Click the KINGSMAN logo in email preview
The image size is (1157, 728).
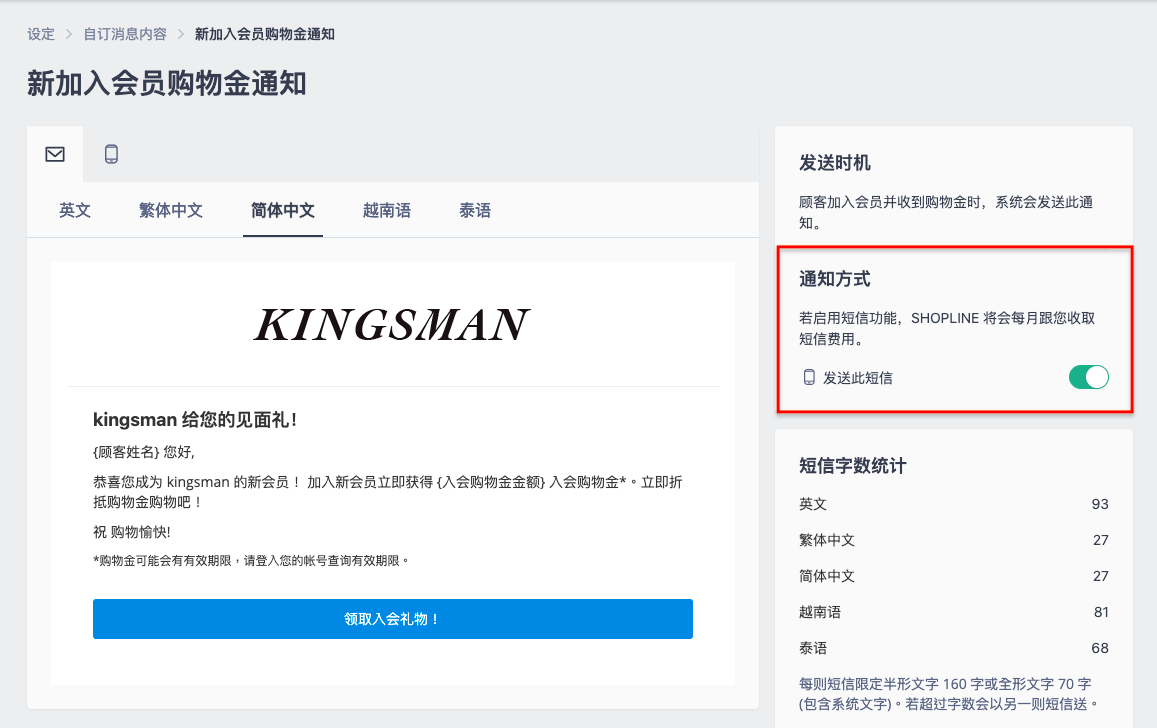(x=392, y=325)
